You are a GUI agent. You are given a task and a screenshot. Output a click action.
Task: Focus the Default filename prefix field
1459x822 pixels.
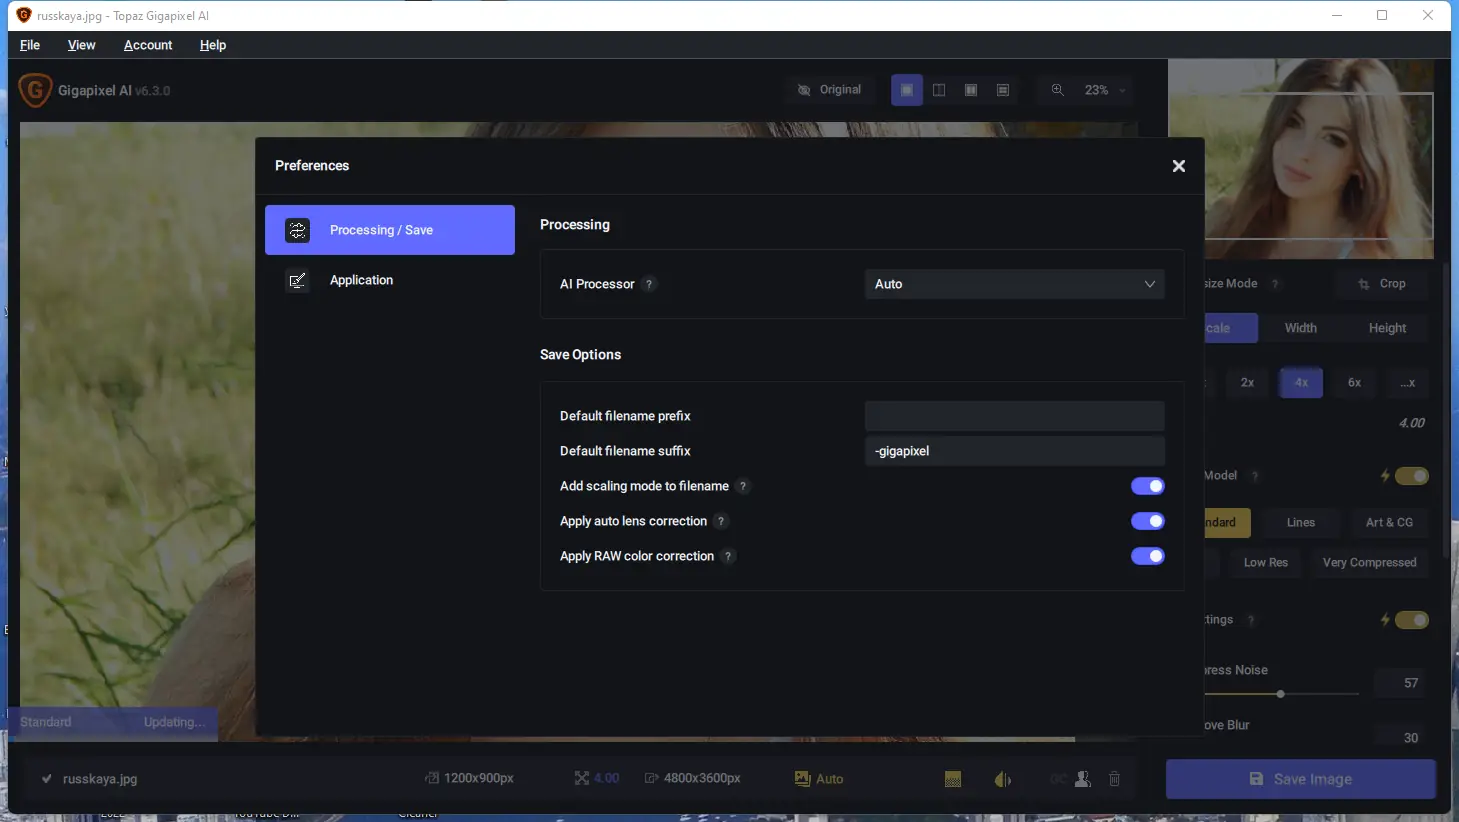point(1014,416)
